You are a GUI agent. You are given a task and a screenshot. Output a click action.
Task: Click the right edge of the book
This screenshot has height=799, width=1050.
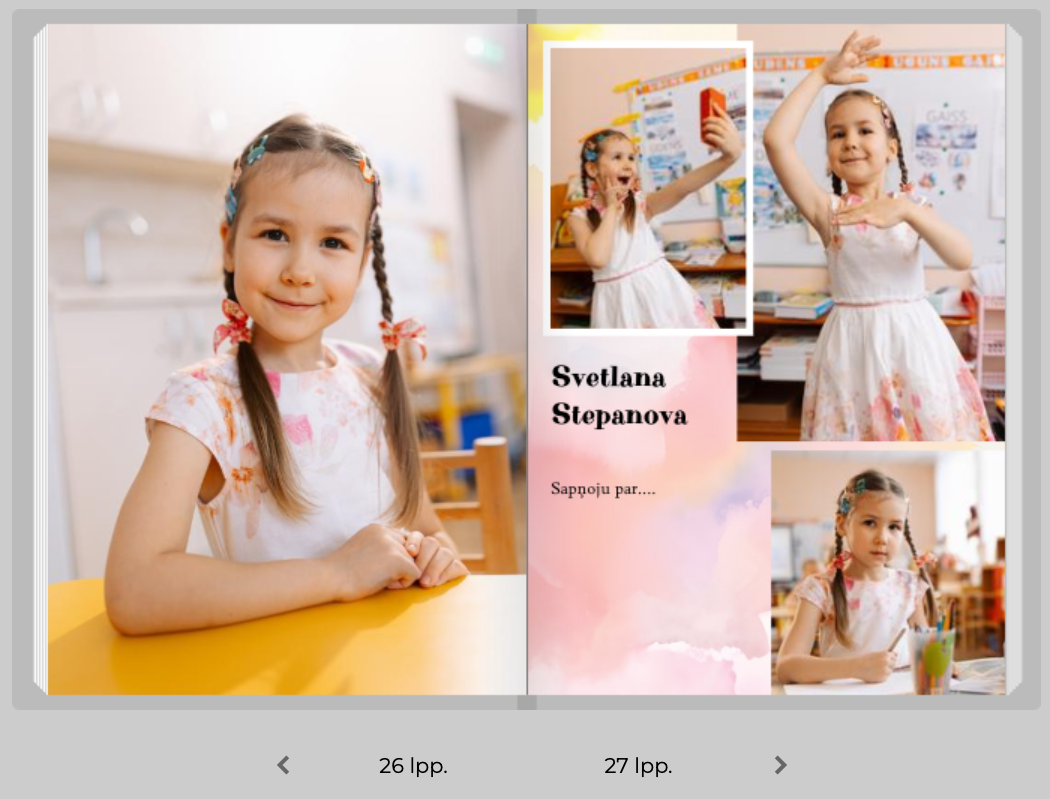pos(1013,360)
